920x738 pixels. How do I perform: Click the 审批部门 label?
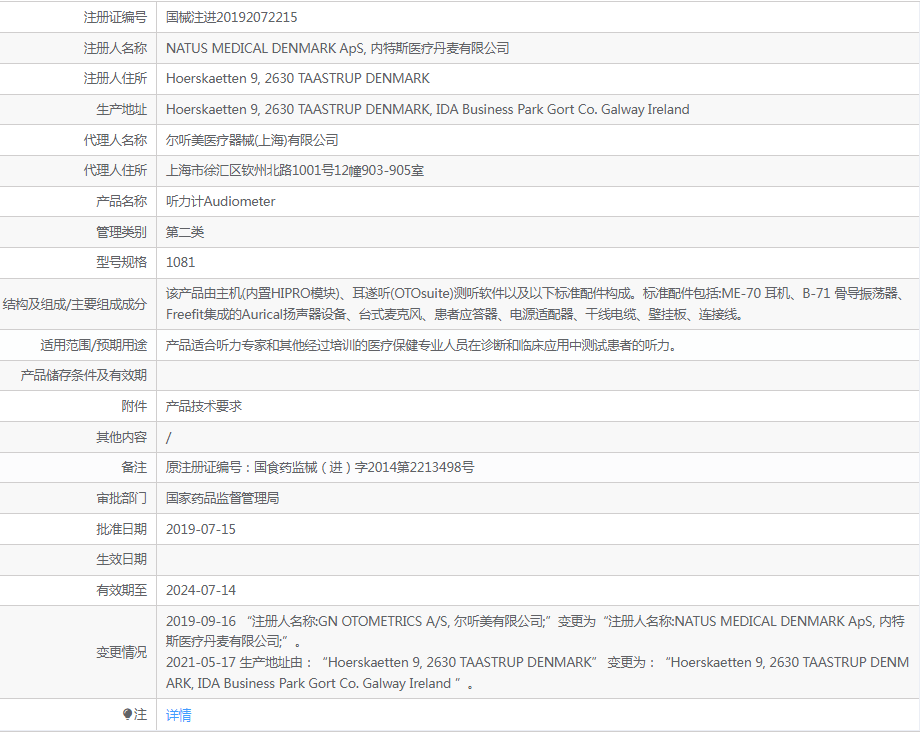121,498
